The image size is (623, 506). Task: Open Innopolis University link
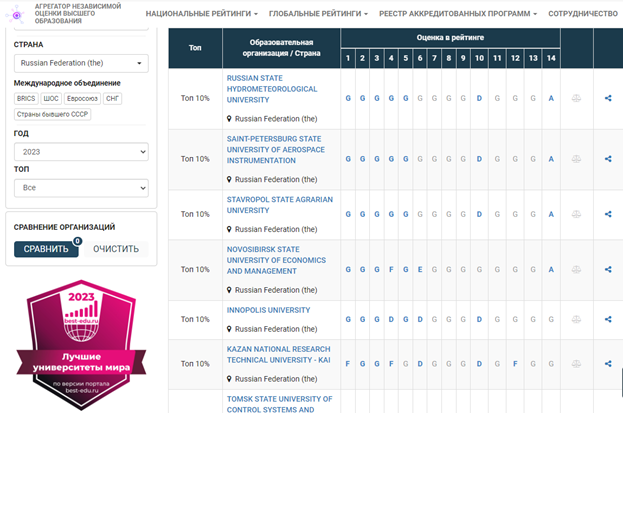268,310
